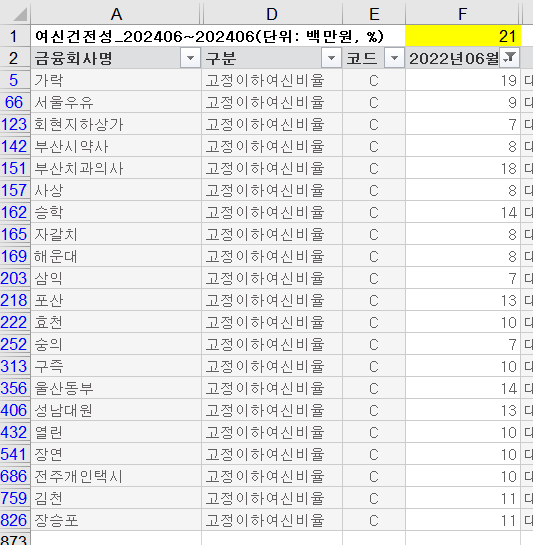Select cell with 장승포
The height and width of the screenshot is (545, 533).
[116, 520]
